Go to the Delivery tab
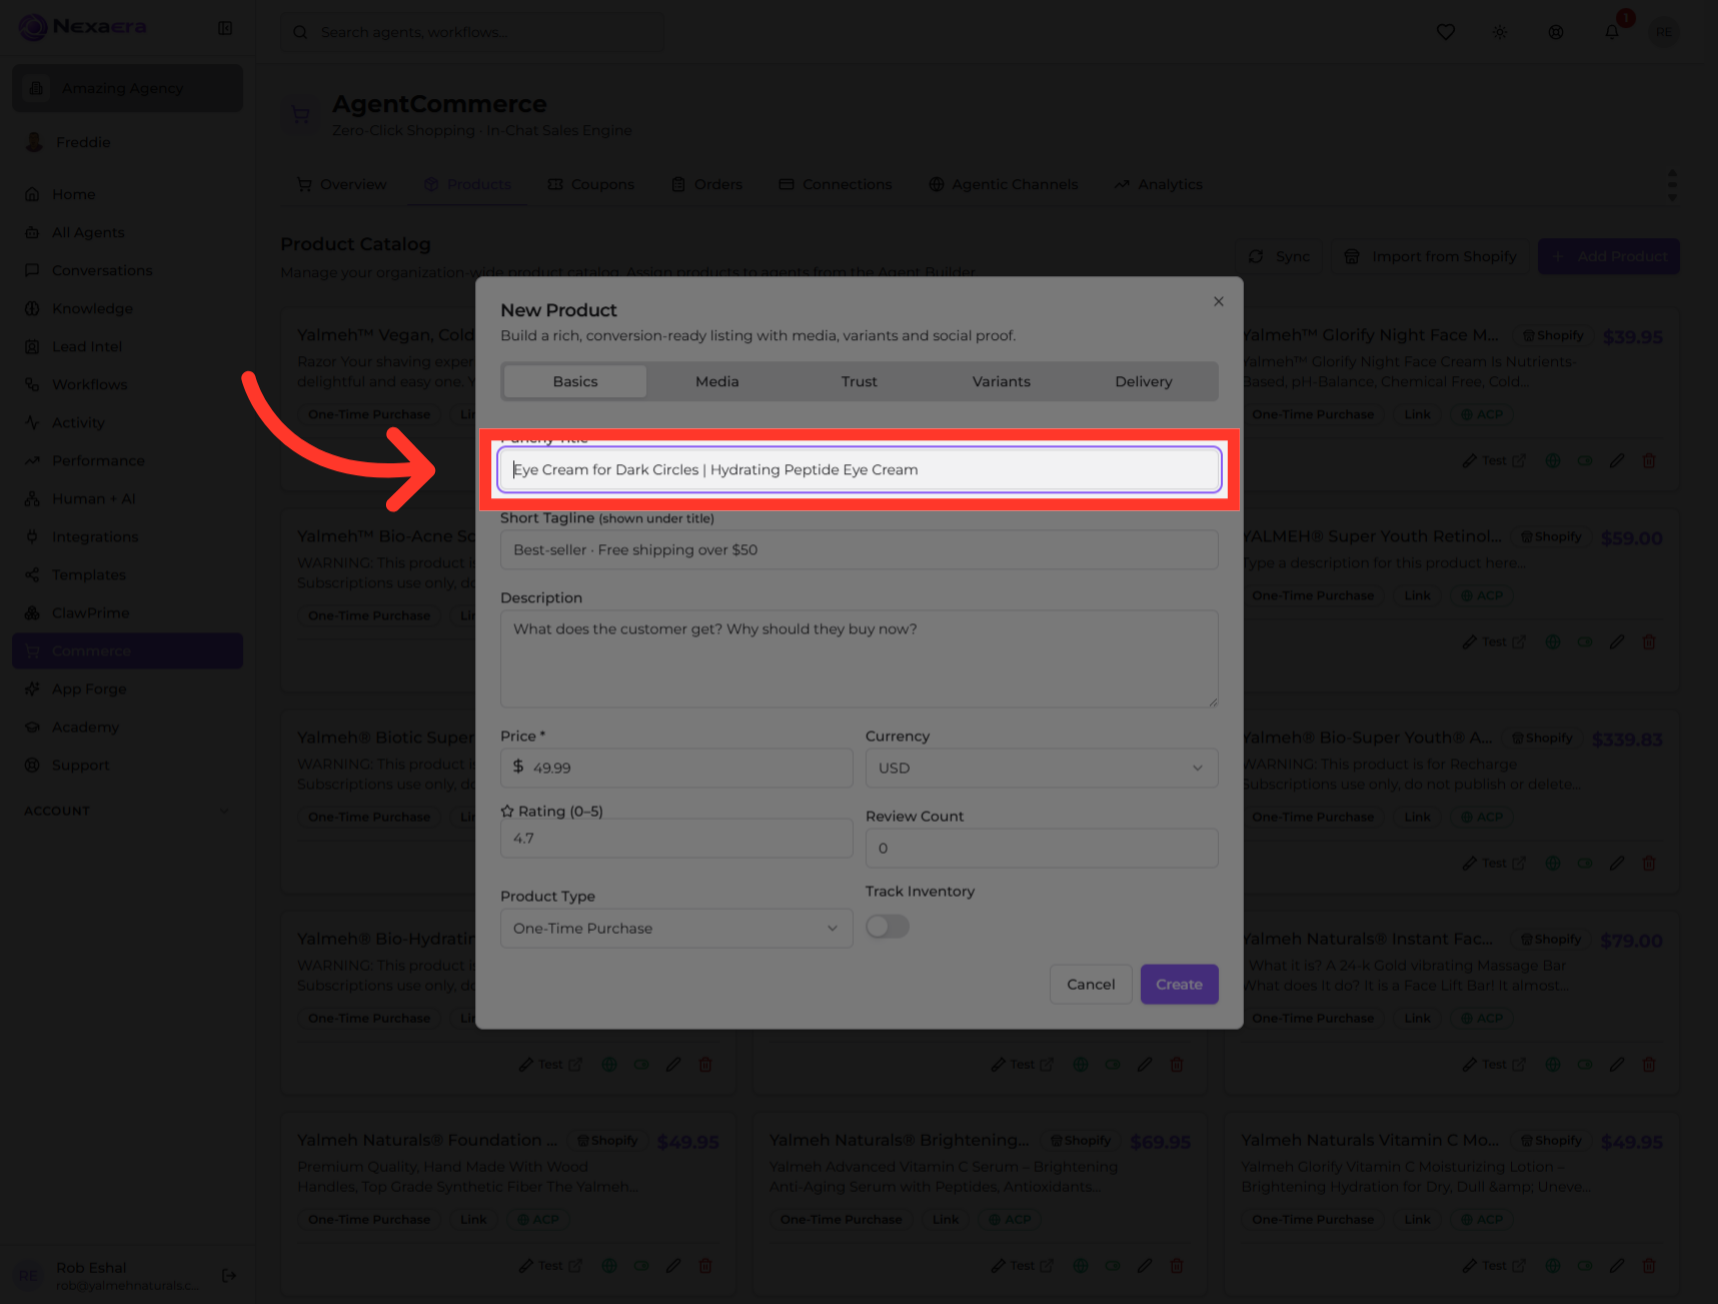Screen dimensions: 1718x1304 1143,381
